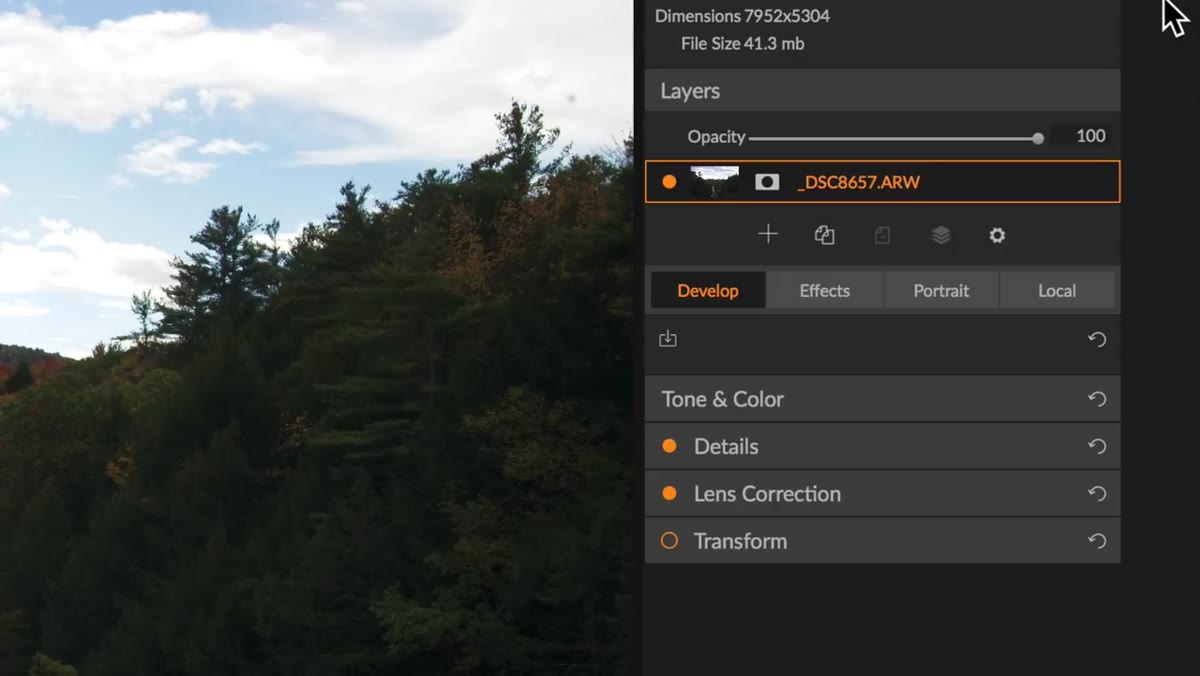The width and height of the screenshot is (1200, 676).
Task: Click the save preset icon under Develop
Action: point(668,339)
